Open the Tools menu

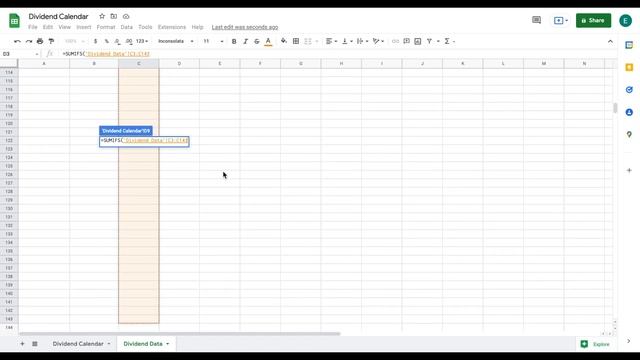click(x=145, y=27)
